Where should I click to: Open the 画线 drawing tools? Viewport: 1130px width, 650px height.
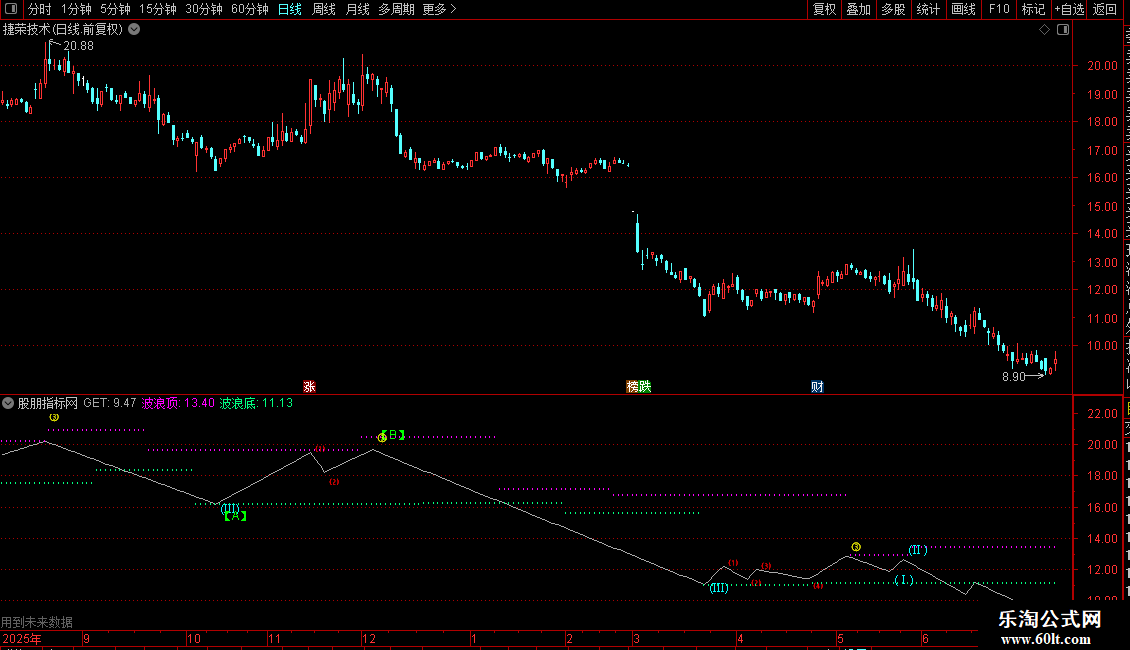coord(964,9)
